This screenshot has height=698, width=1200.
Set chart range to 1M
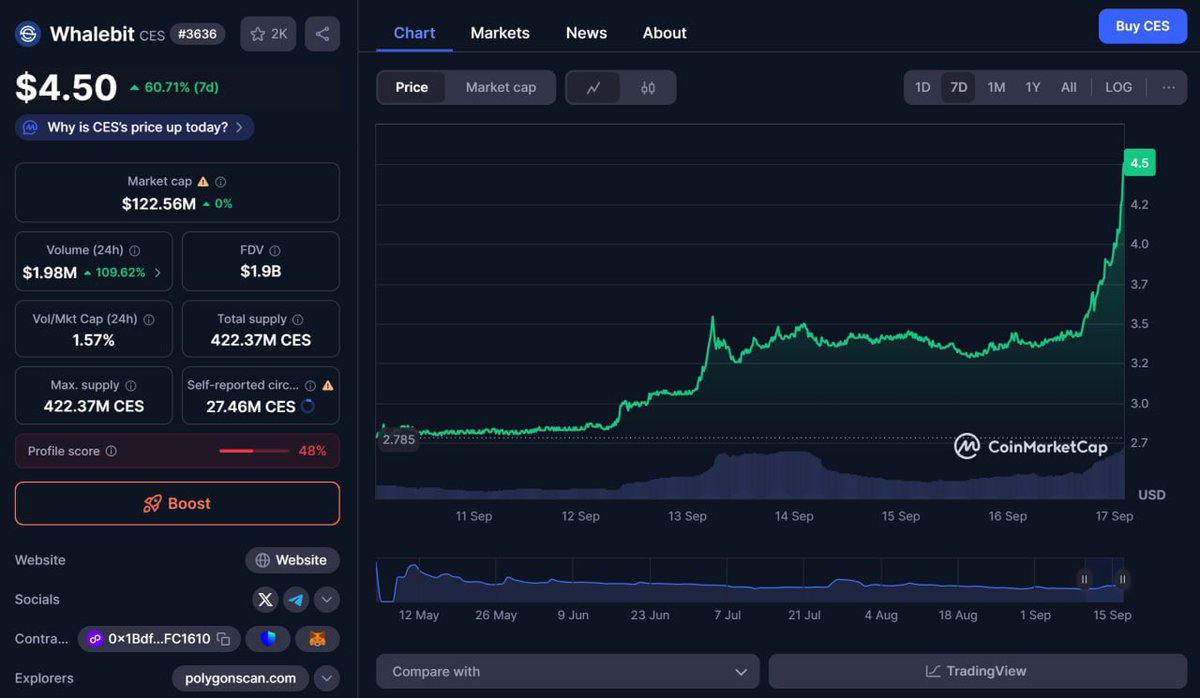[x=996, y=87]
